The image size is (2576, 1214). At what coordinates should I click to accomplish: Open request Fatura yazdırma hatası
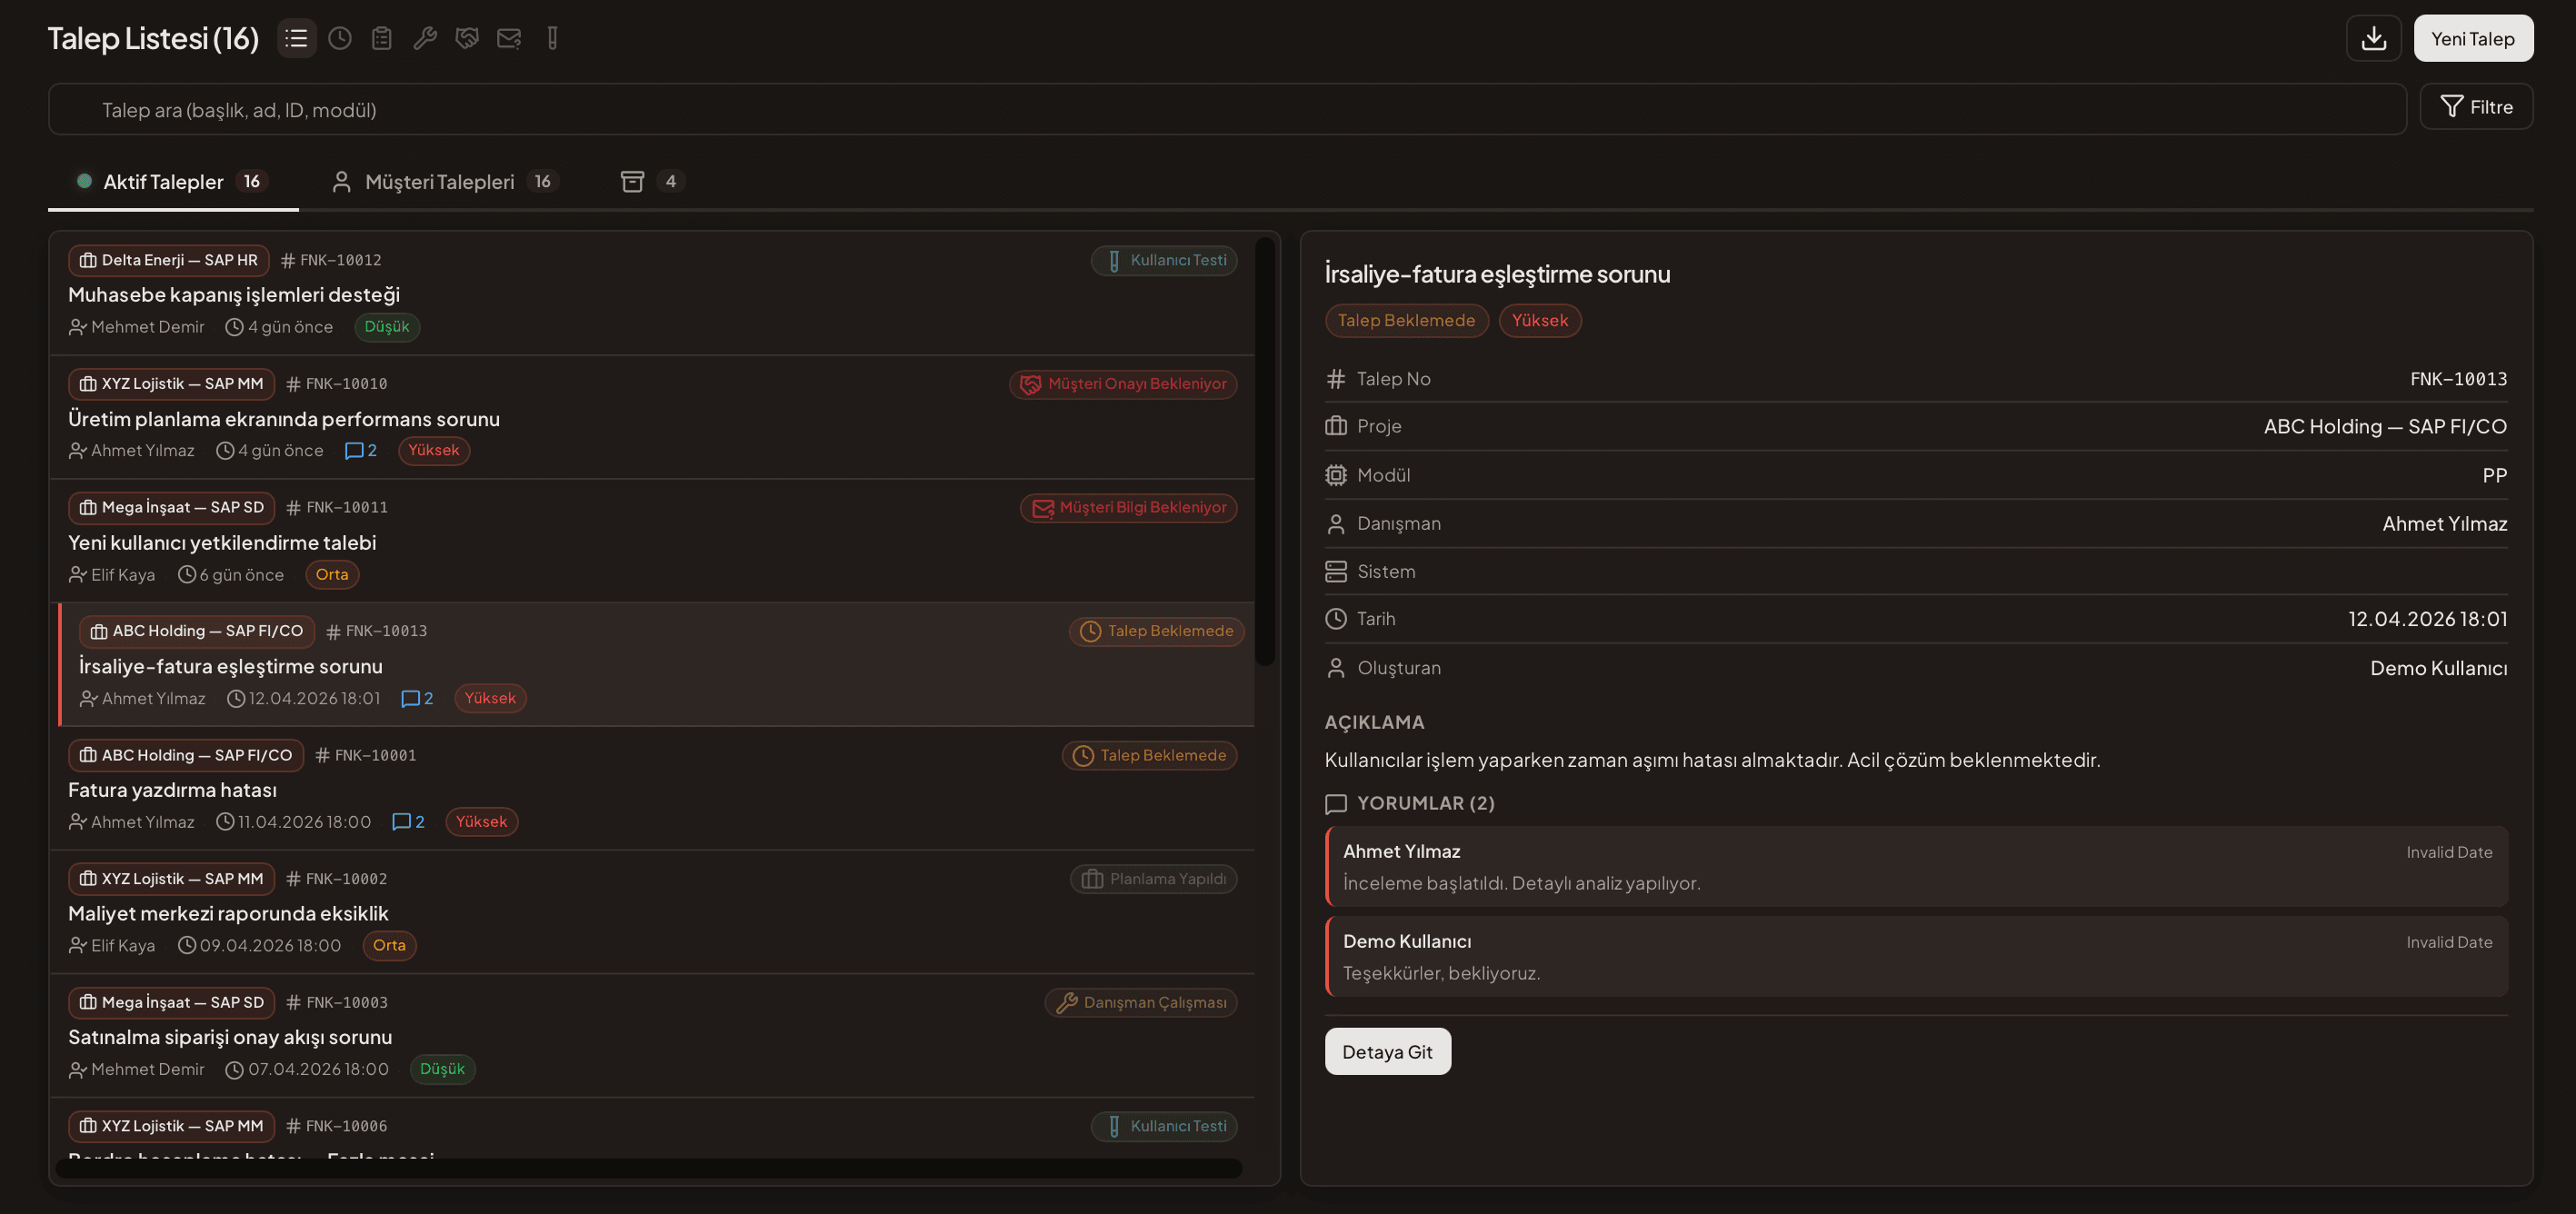coord(172,789)
